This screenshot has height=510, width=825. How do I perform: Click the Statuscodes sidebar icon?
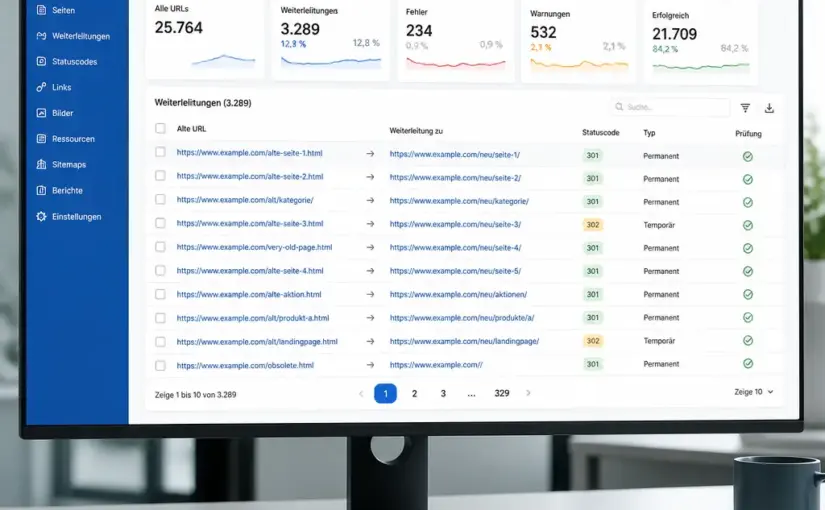click(x=41, y=61)
